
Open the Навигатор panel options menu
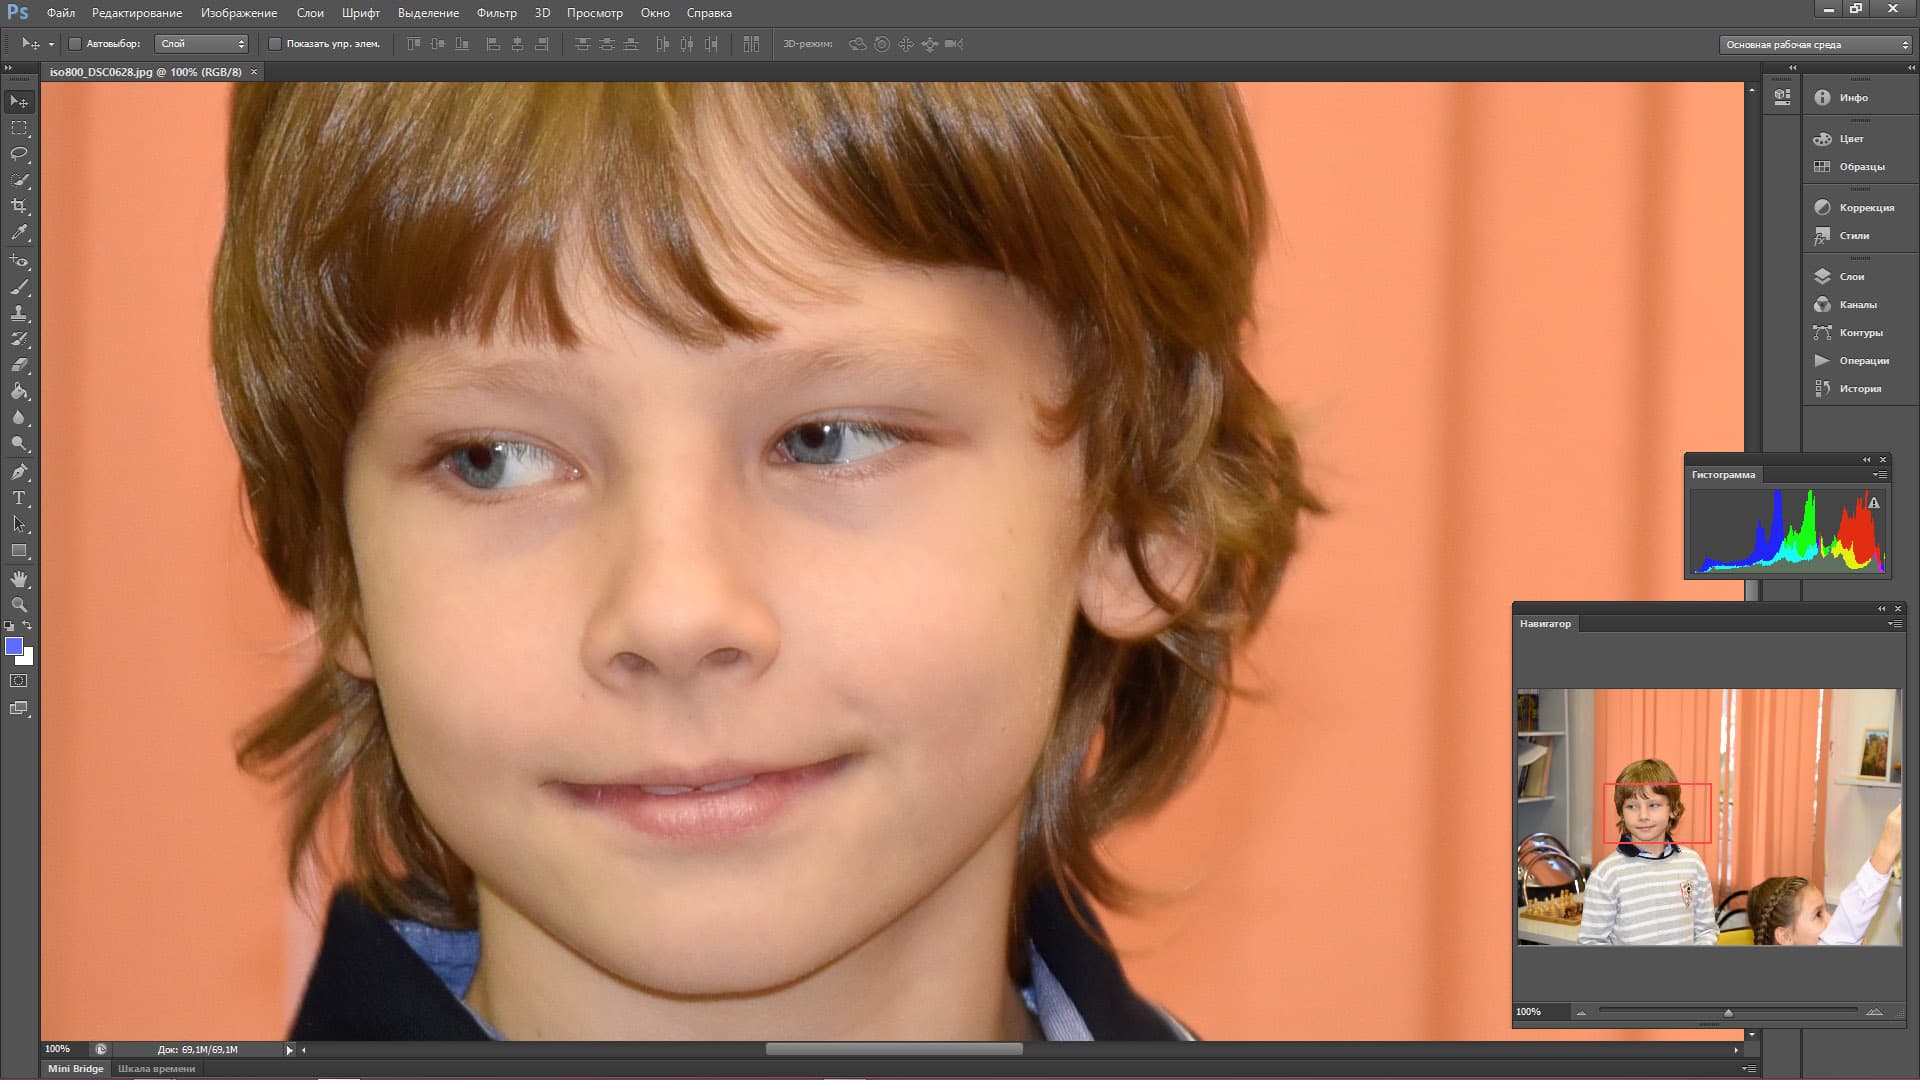(1894, 624)
